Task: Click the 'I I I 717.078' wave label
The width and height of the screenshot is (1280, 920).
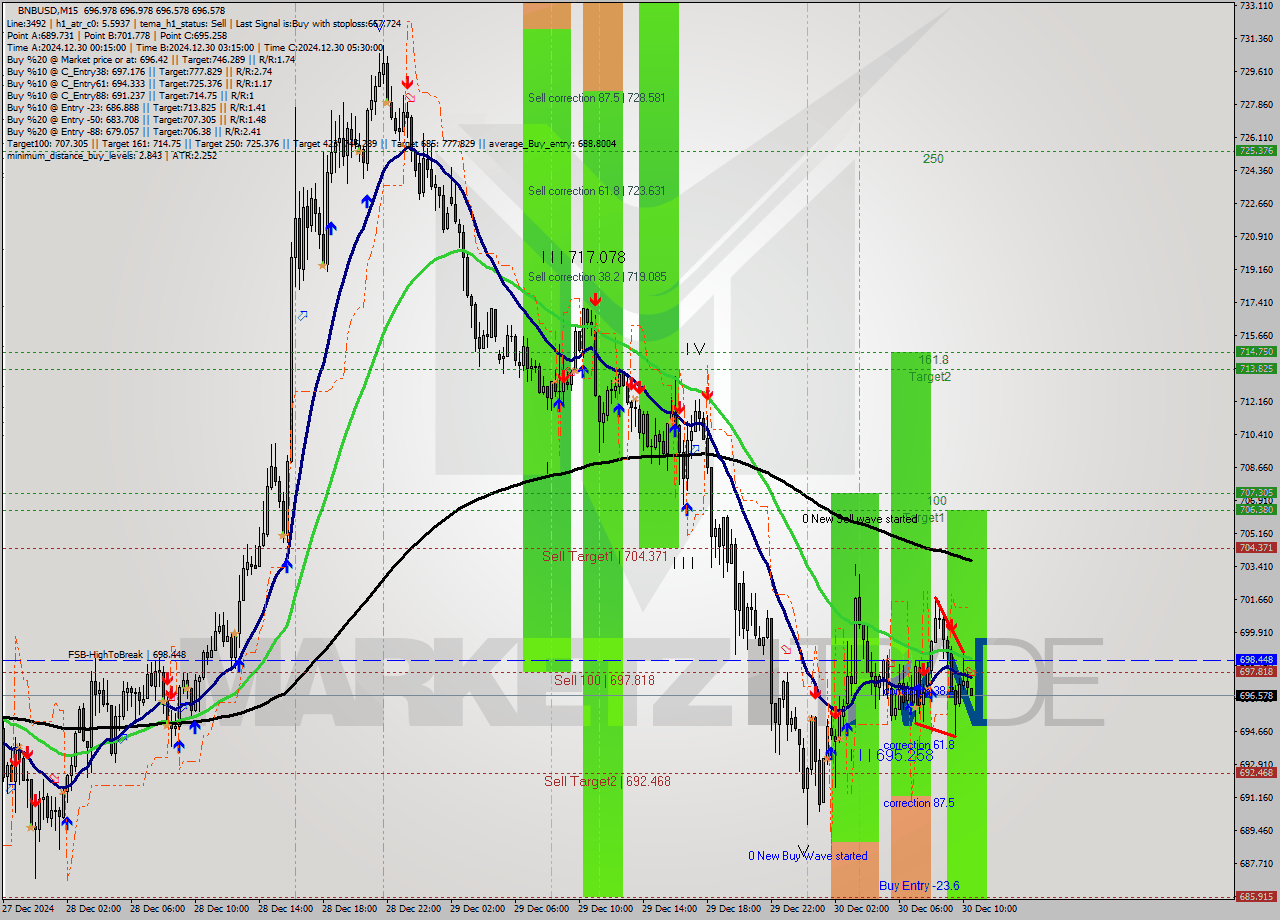Action: coord(583,258)
